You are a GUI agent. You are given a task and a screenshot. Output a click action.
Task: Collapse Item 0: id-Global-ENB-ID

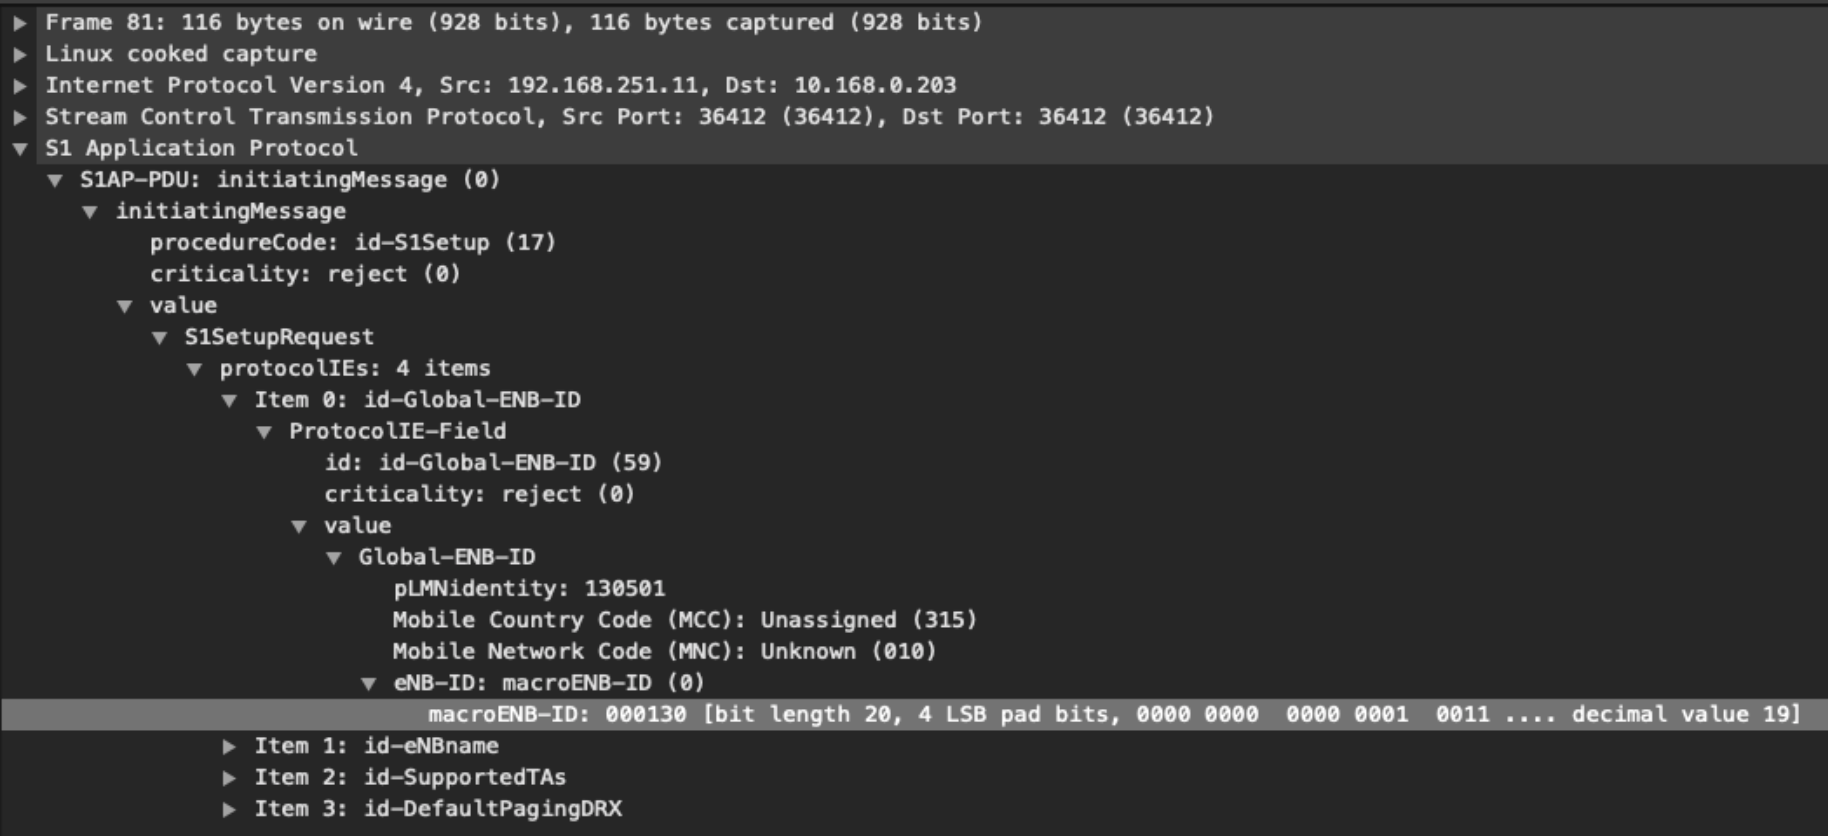[x=230, y=401]
